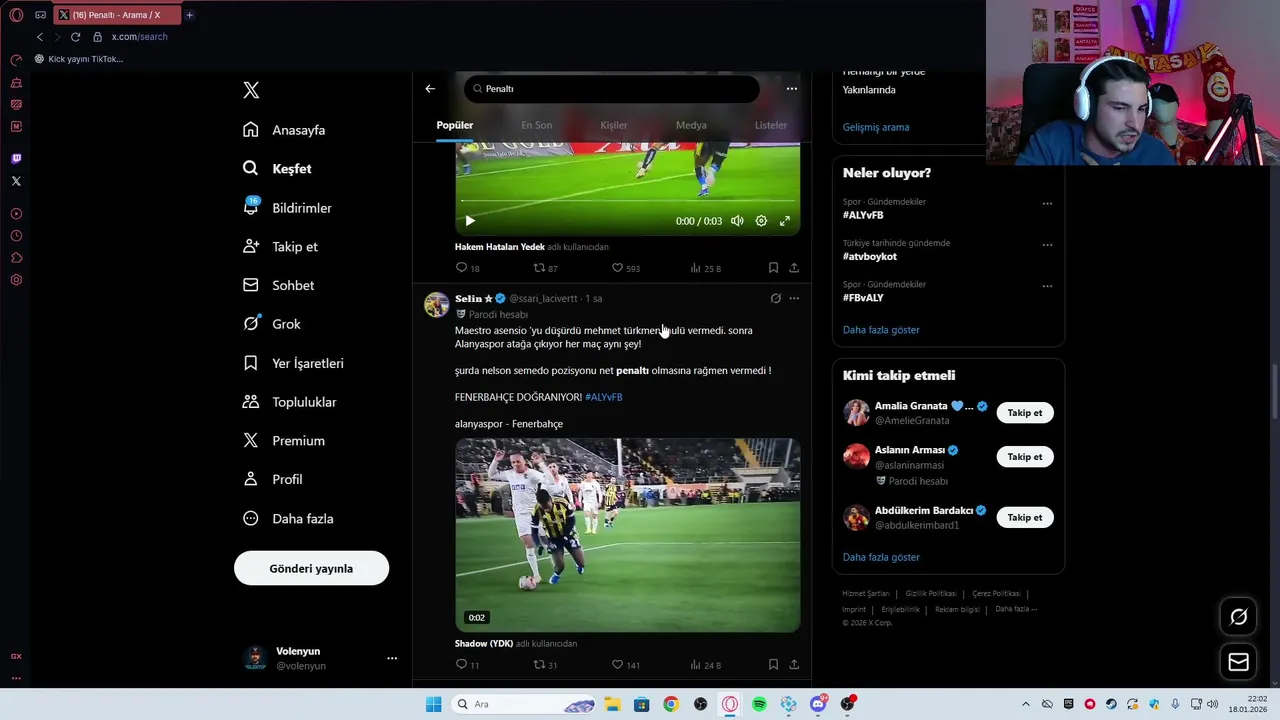1280x720 pixels.
Task: Switch to the Popüler tab
Action: (x=455, y=125)
